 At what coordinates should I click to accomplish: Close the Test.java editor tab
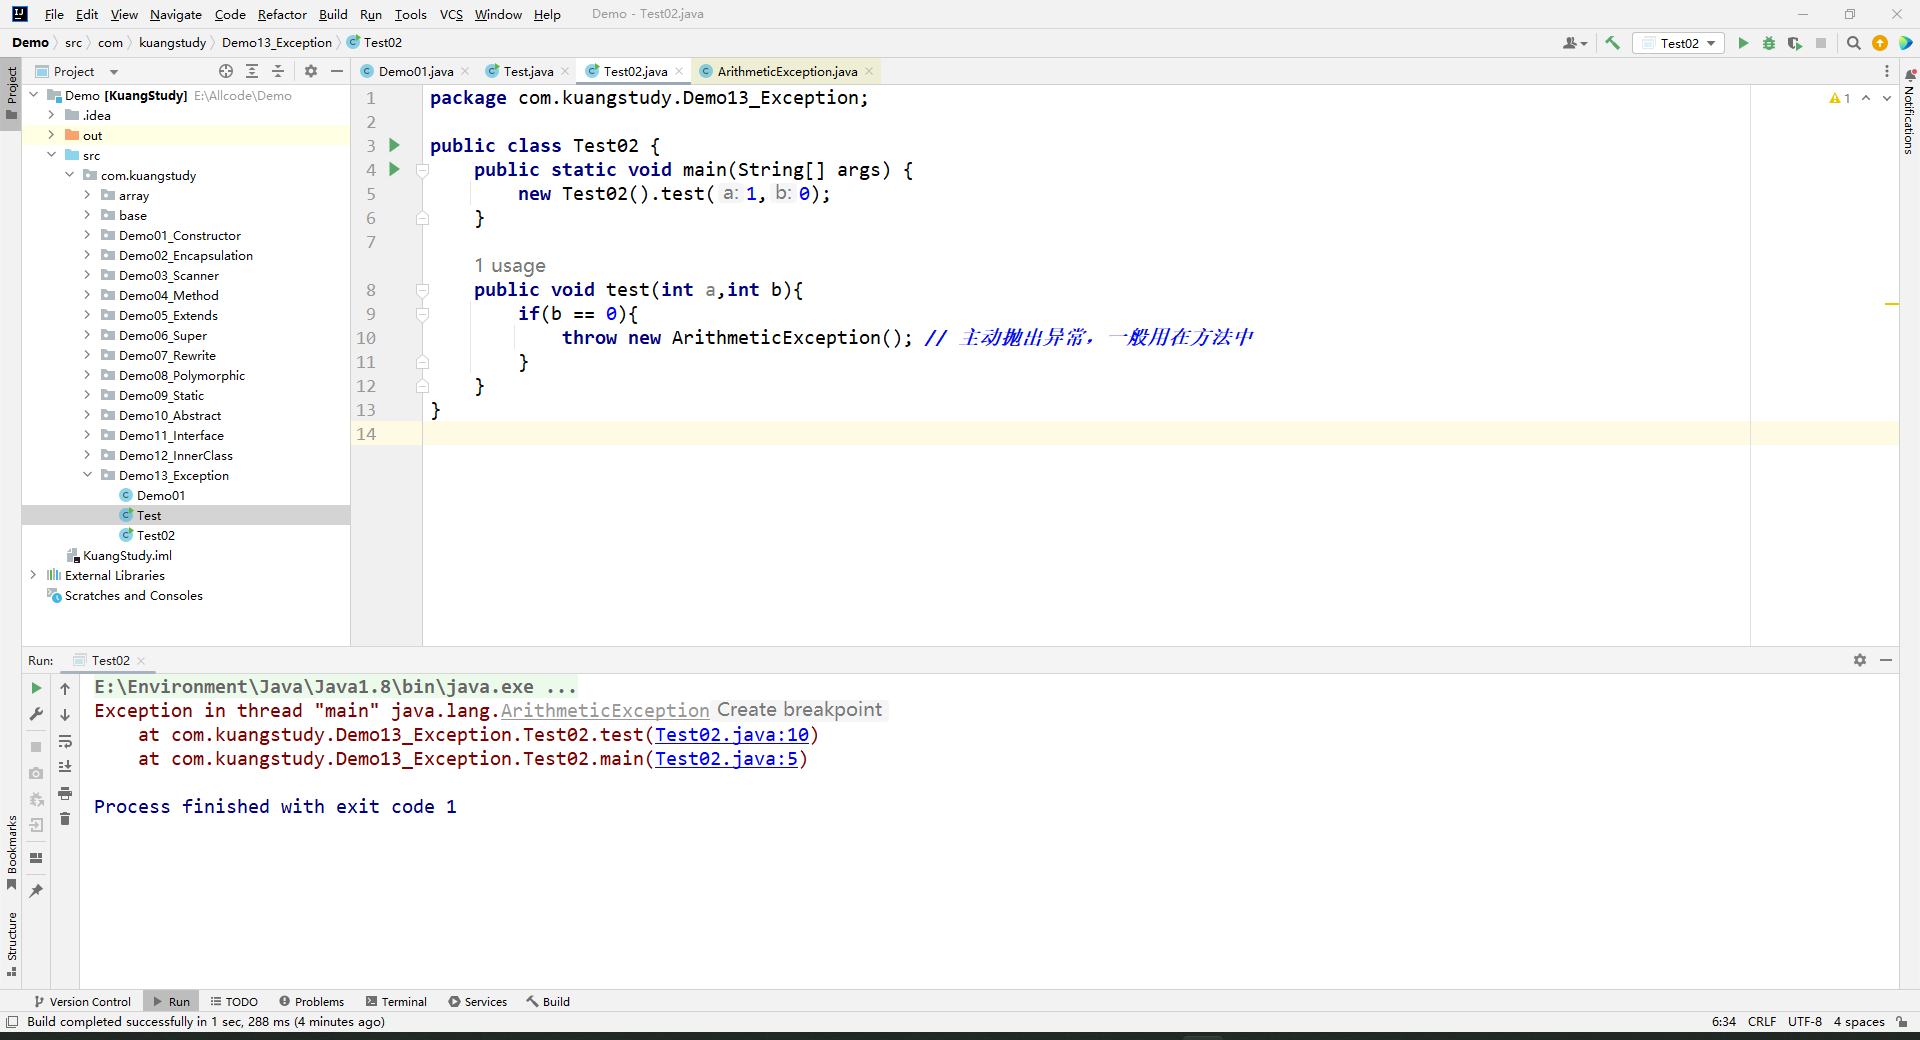(566, 71)
